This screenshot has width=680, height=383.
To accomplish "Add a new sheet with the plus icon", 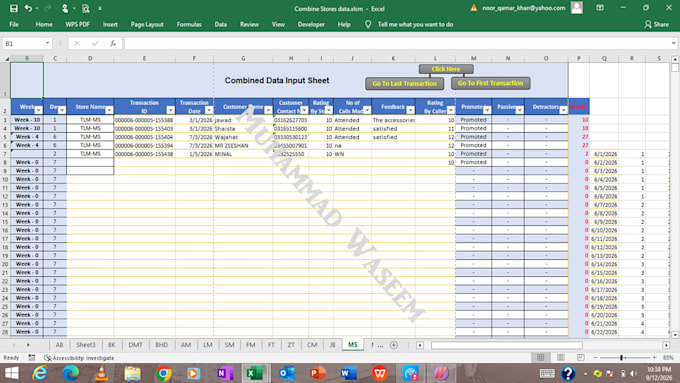I will (394, 345).
